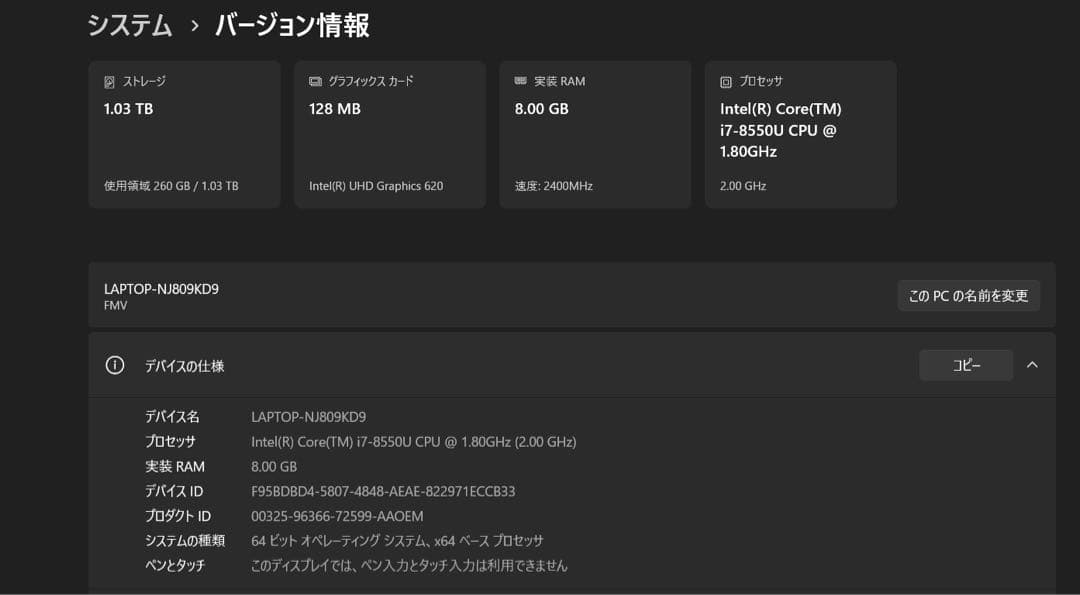Click the RAM chip icon on 実装 RAM card

[x=521, y=81]
